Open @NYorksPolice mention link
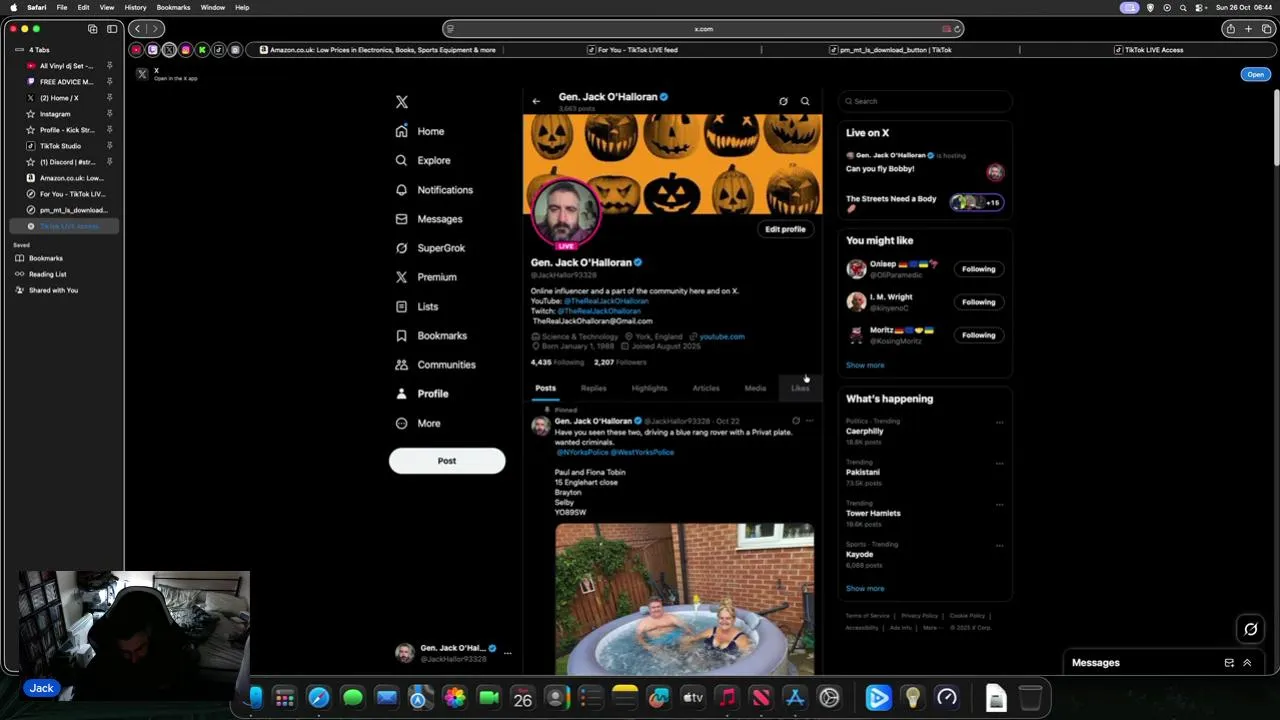Screen dimensions: 1280x720 pyautogui.click(x=581, y=452)
